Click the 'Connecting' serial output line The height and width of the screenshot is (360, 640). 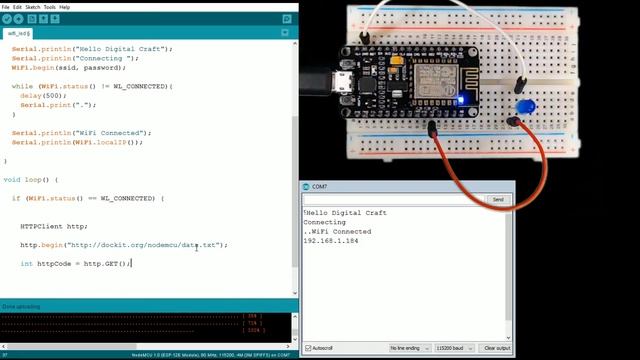(324, 222)
